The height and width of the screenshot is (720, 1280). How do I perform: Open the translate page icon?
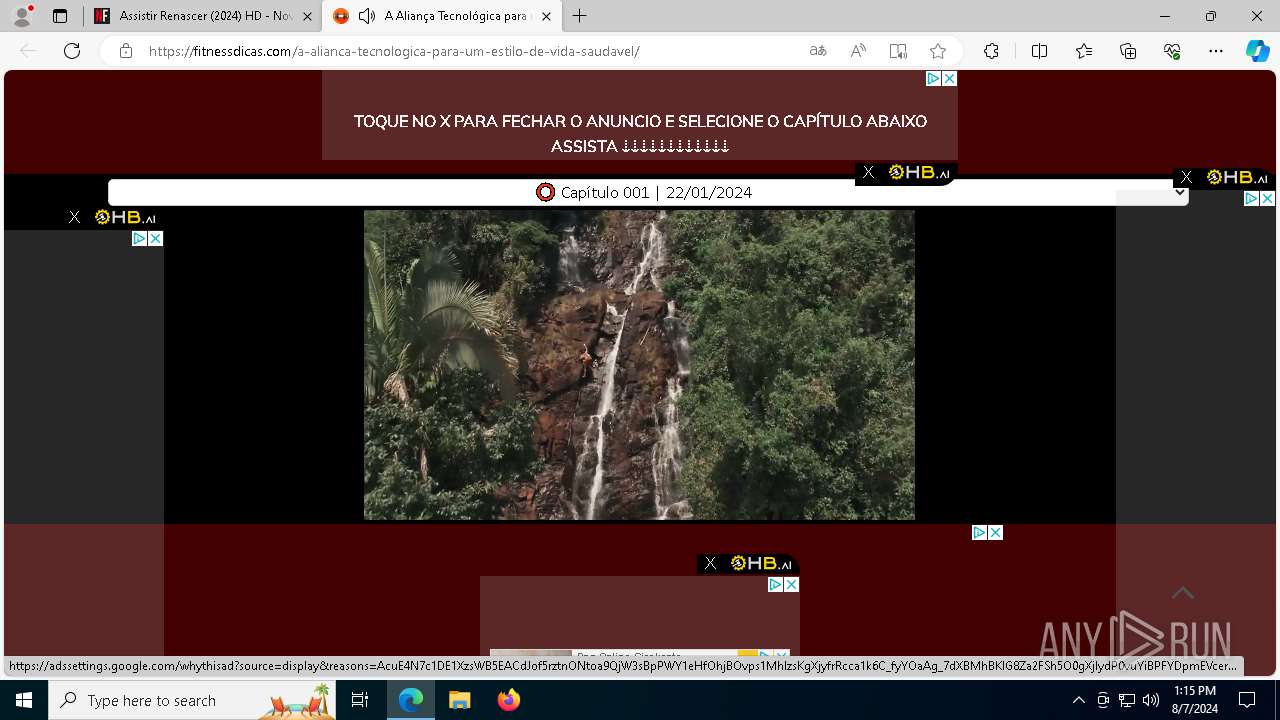818,51
